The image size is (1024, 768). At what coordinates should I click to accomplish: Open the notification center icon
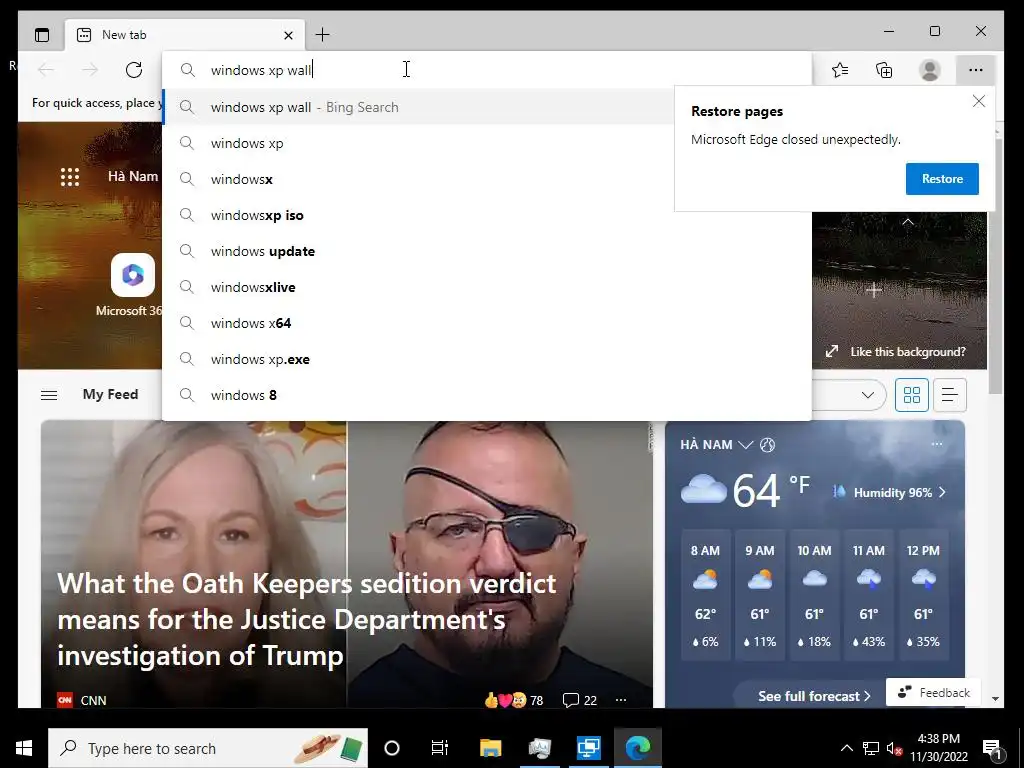(x=992, y=748)
